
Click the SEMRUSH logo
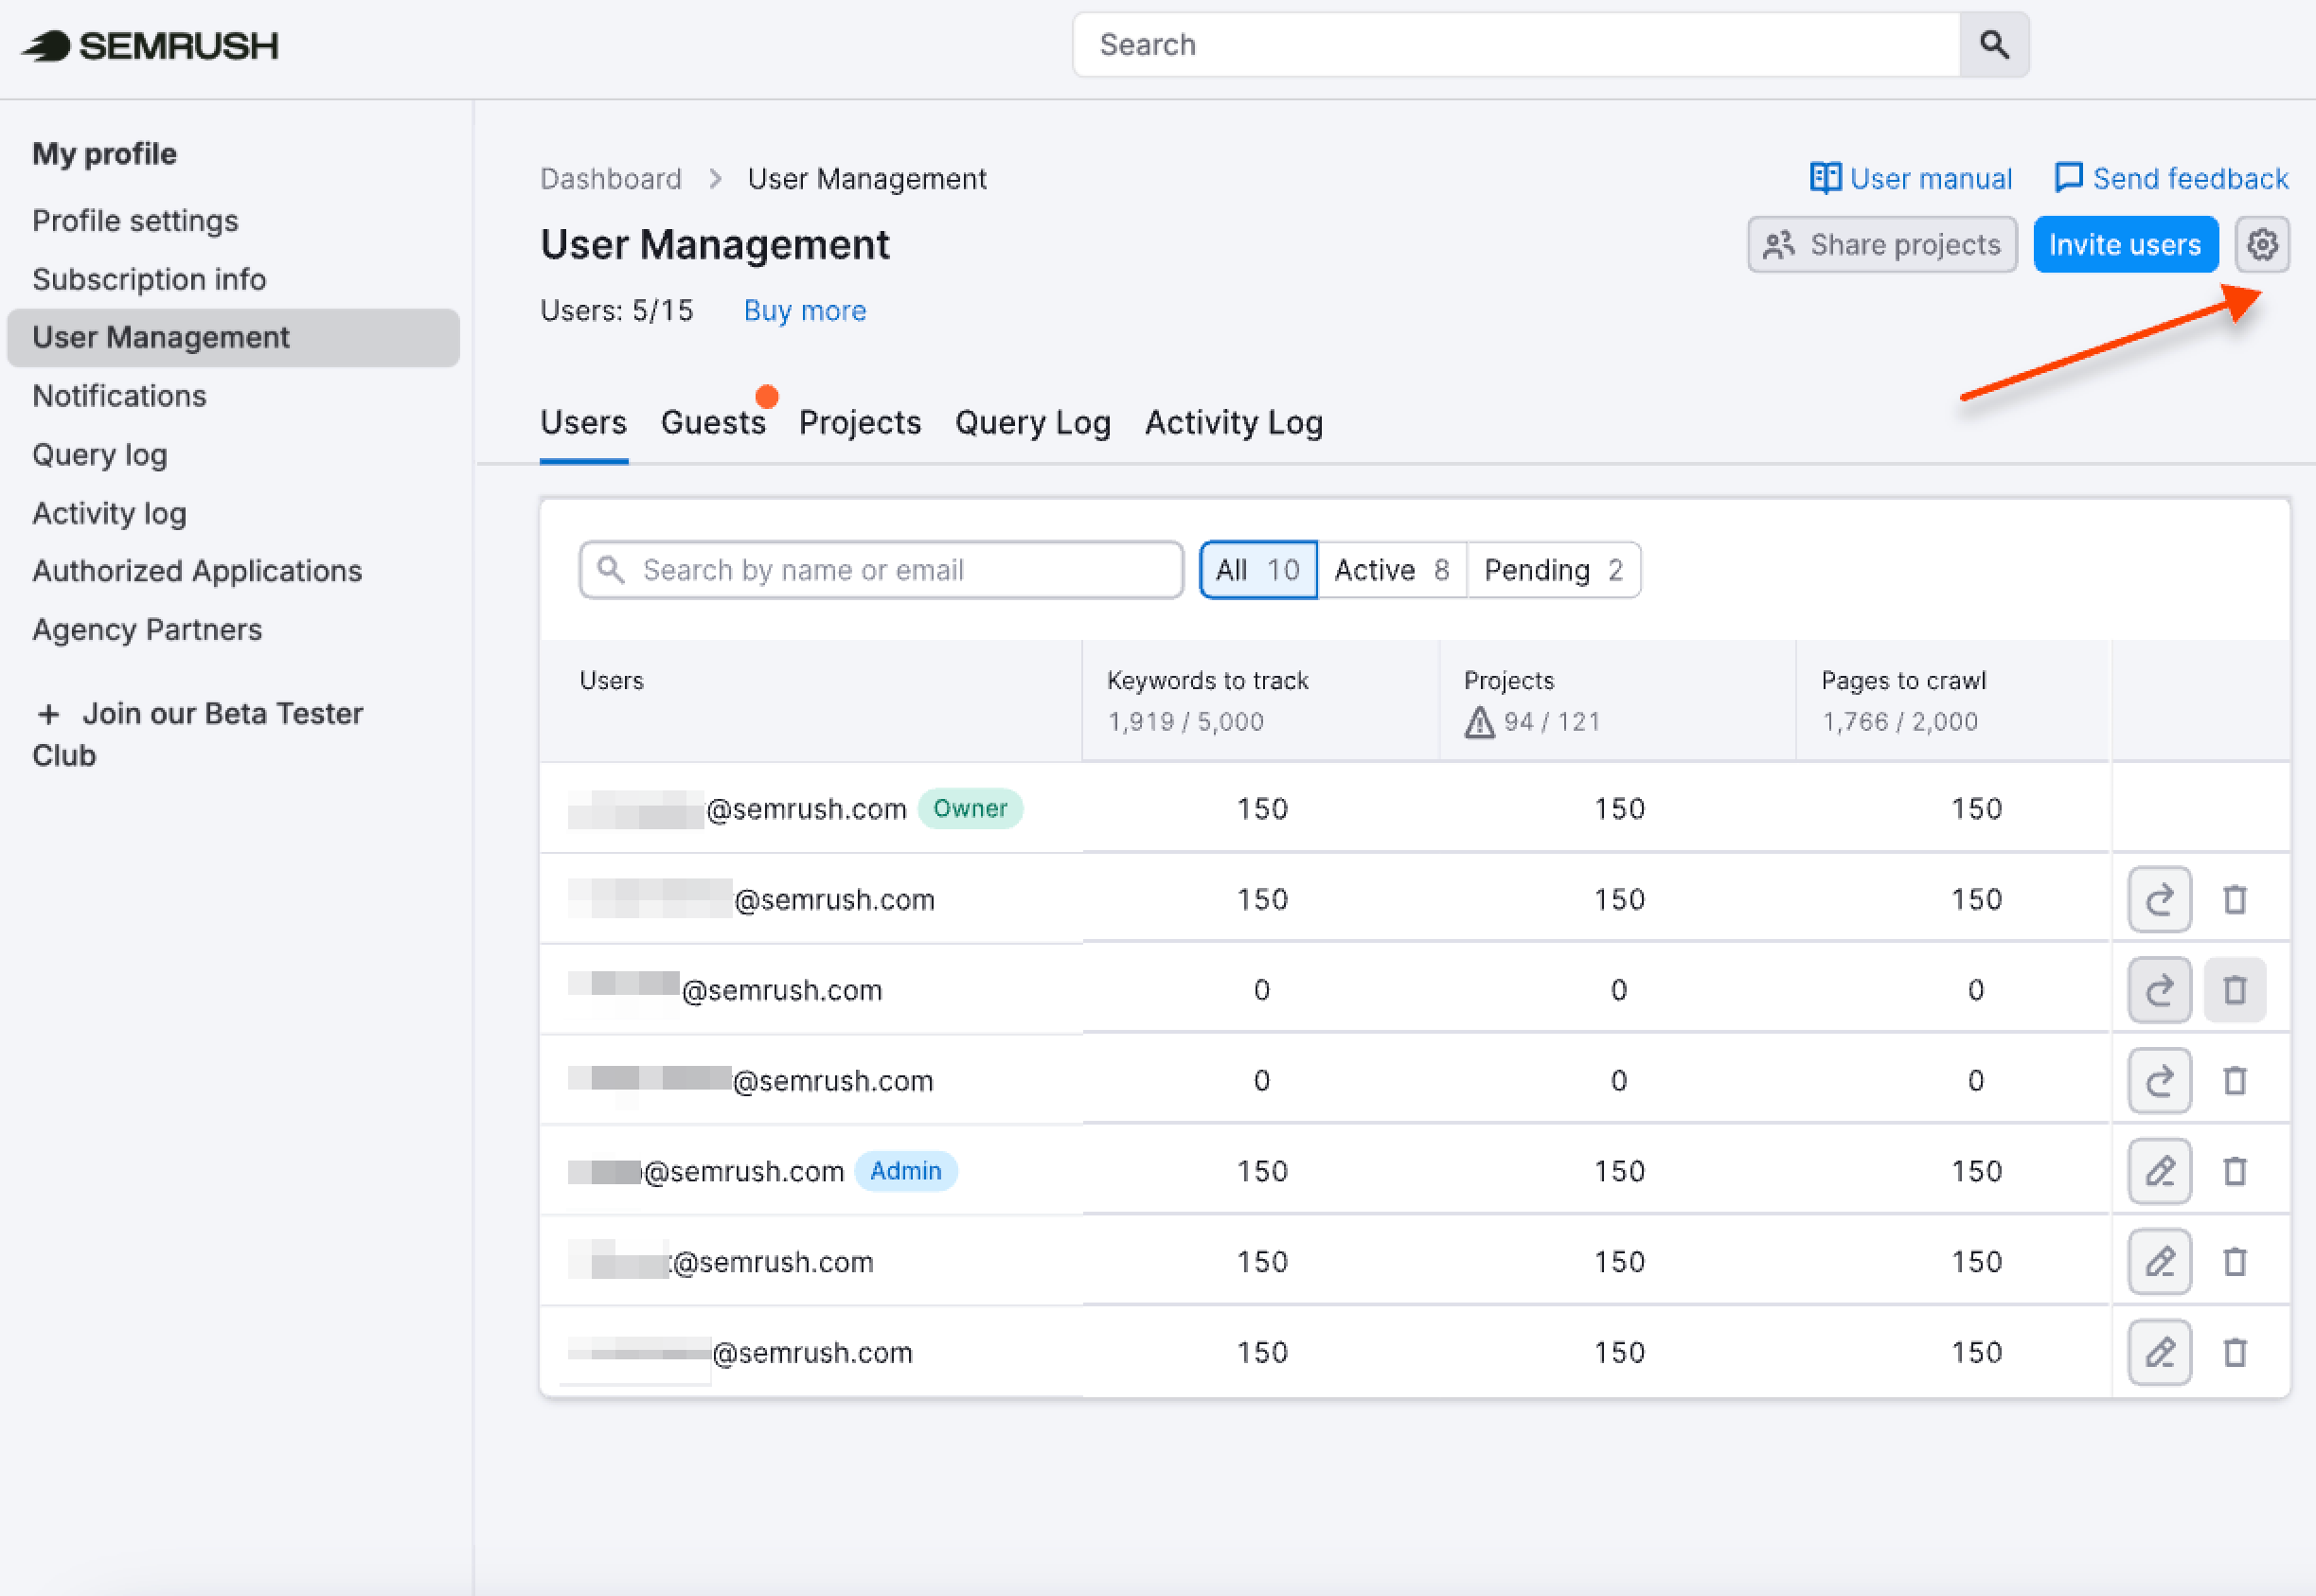[148, 45]
